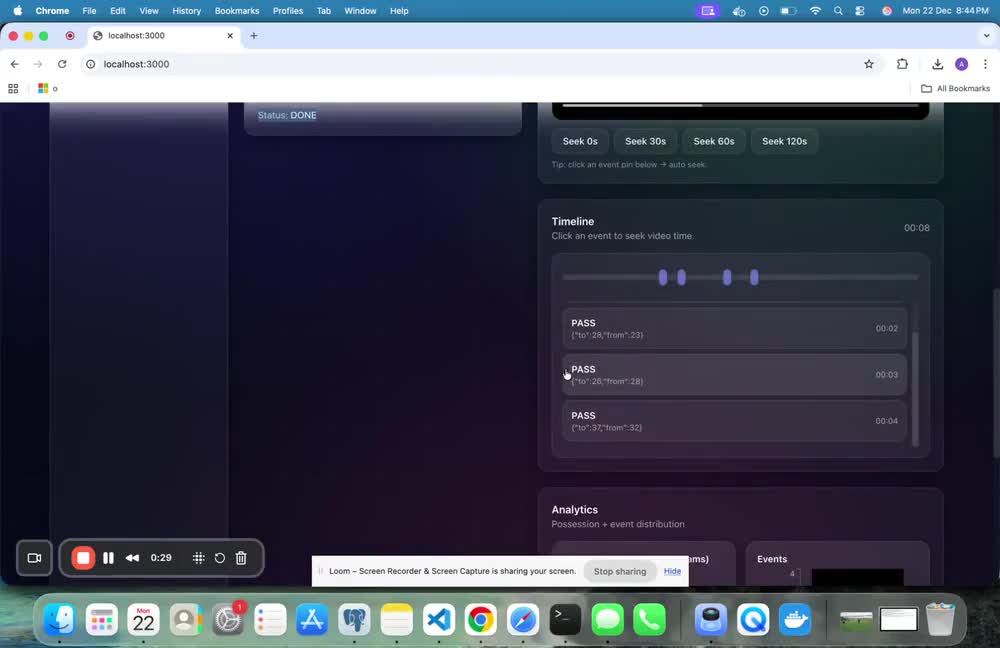
Task: Open pgAdmin elephant icon in Dock
Action: (354, 619)
